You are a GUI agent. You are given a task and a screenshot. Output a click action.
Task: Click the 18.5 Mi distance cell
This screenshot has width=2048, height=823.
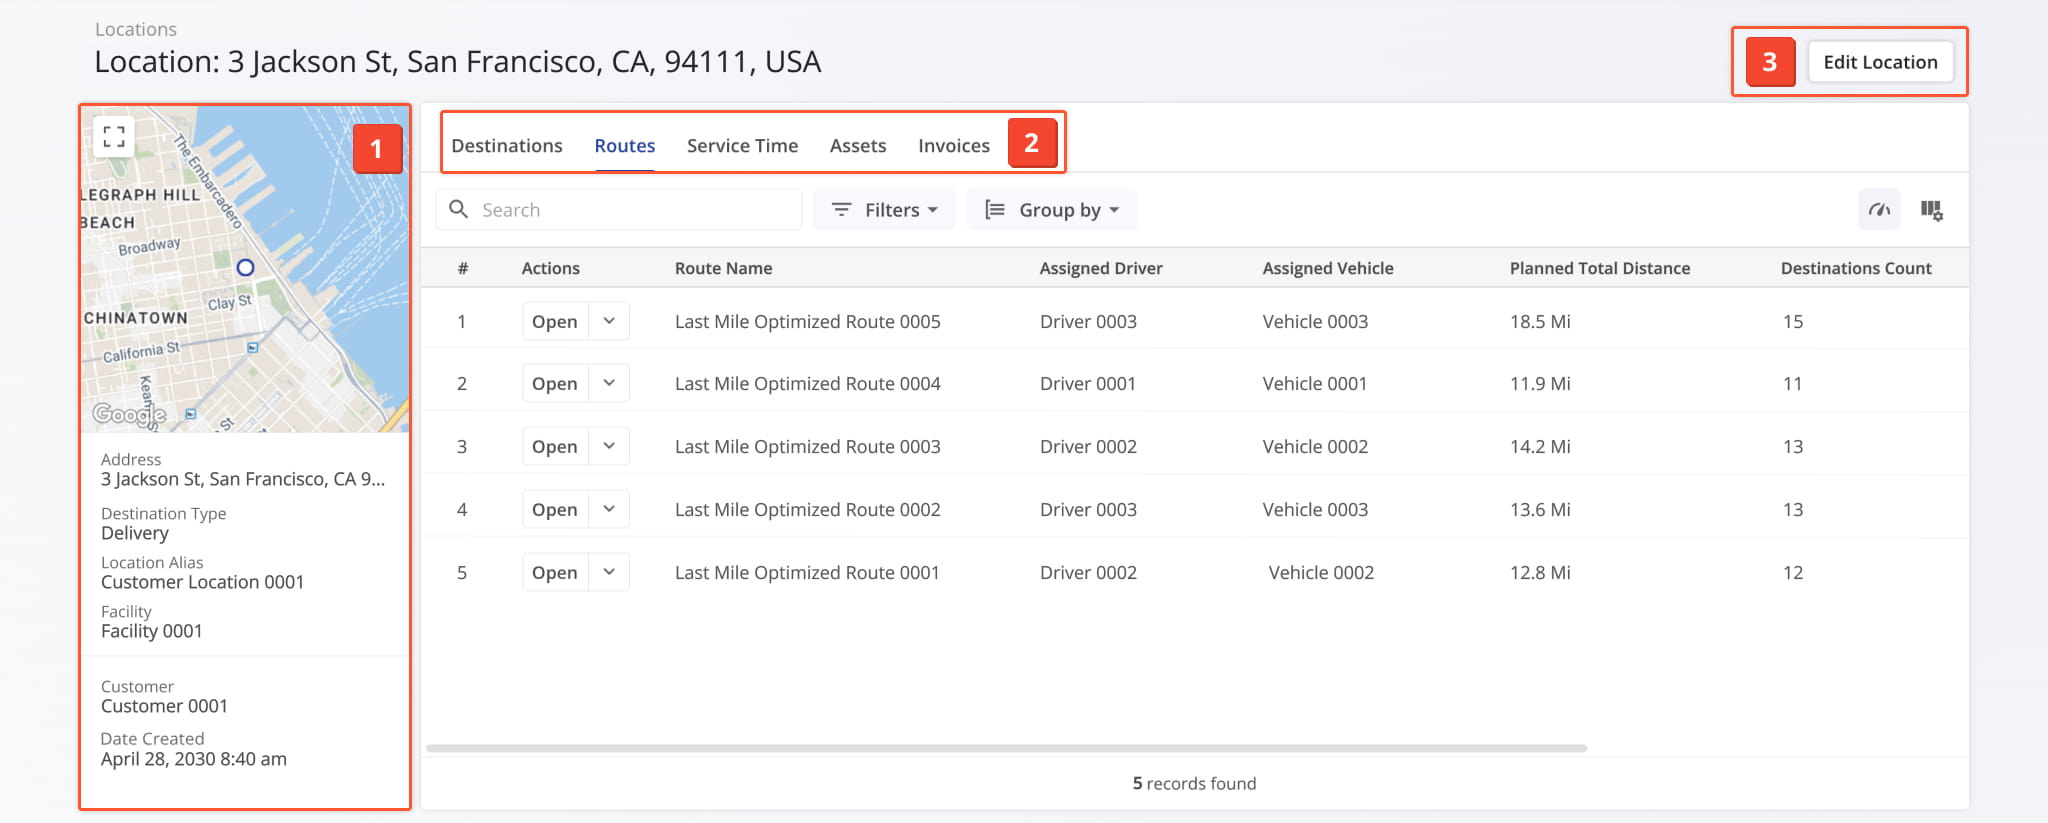(x=1540, y=322)
